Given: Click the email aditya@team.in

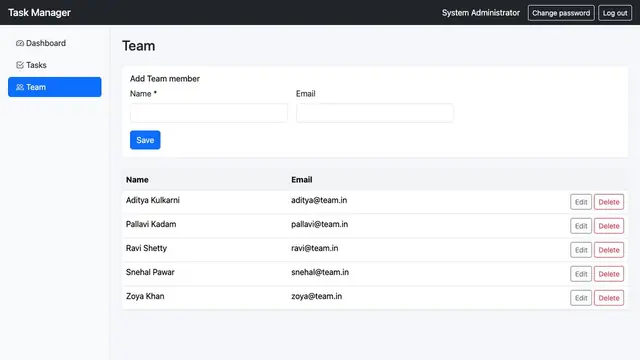Looking at the screenshot, I should tap(319, 200).
